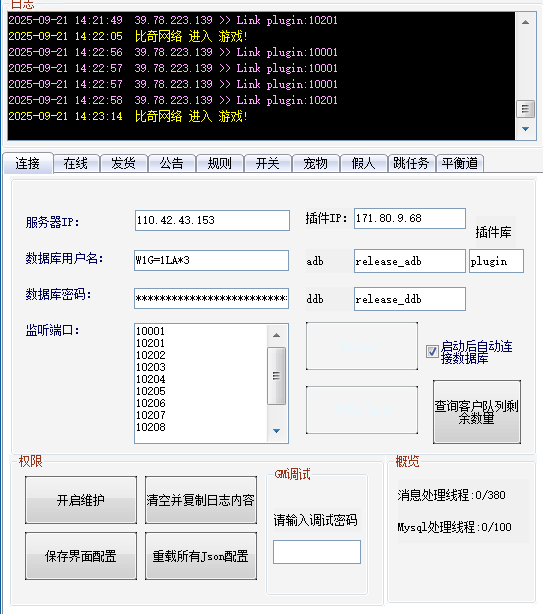
Task: Click the release_ddb input field
Action: pos(410,299)
